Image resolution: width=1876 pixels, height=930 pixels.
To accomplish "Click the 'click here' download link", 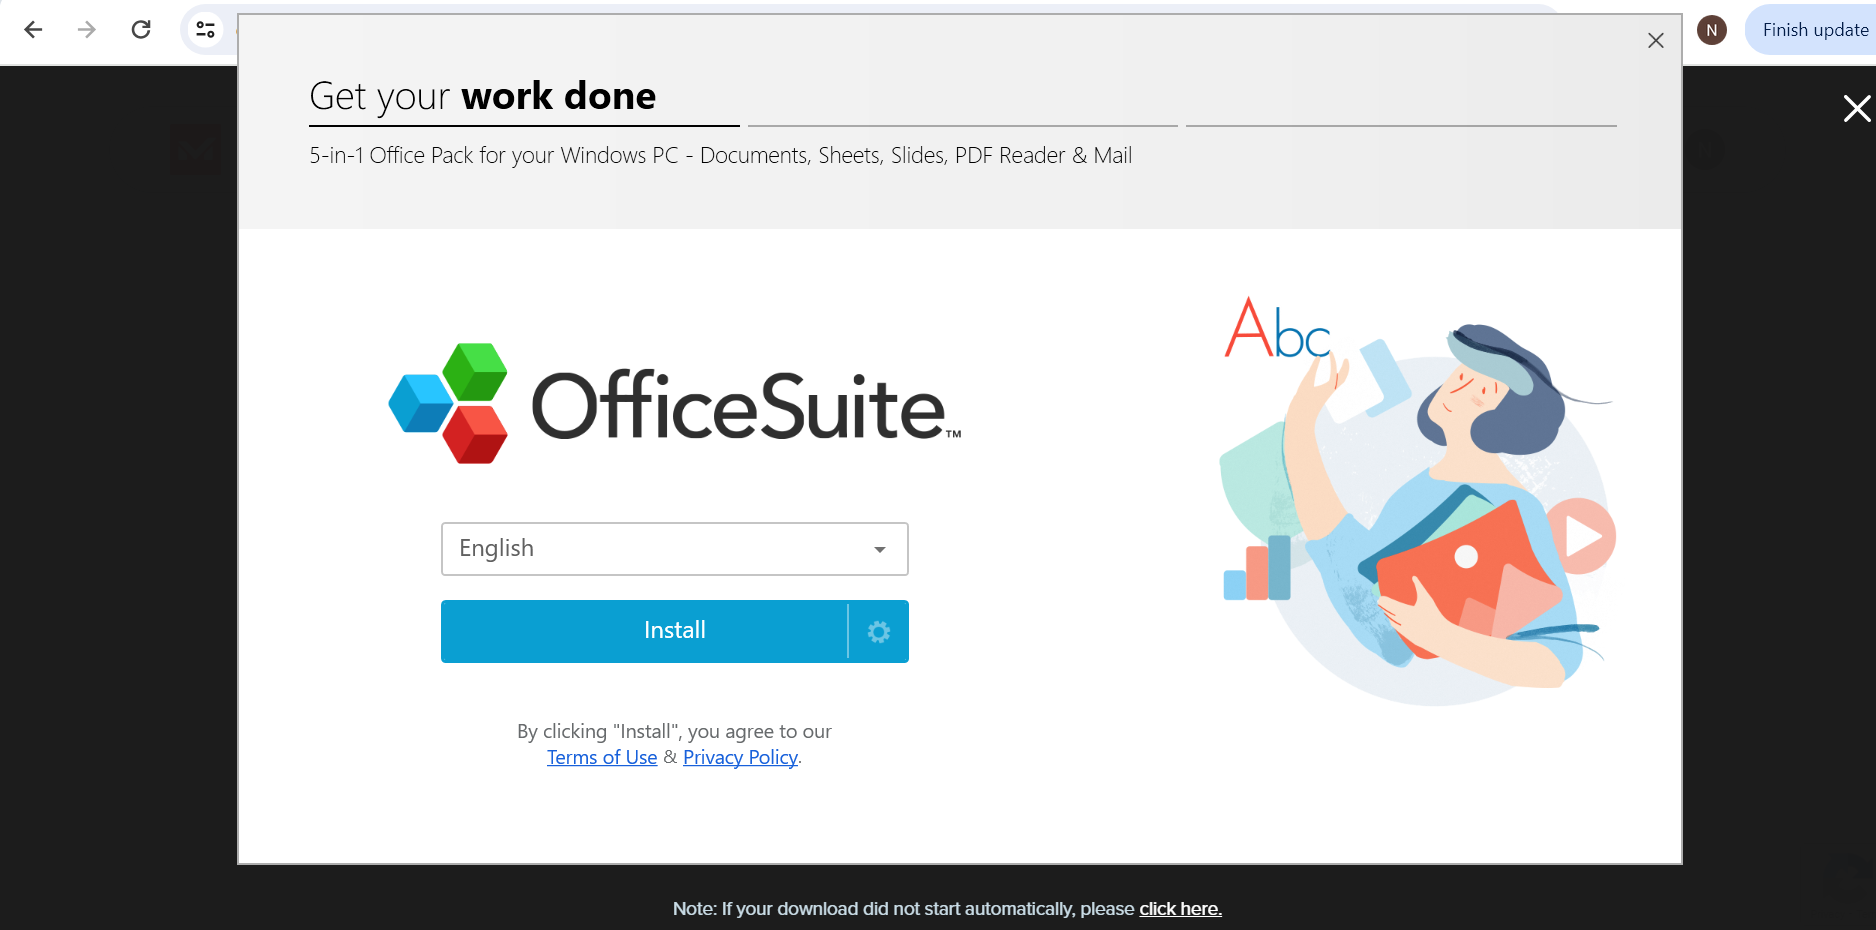I will coord(1180,908).
